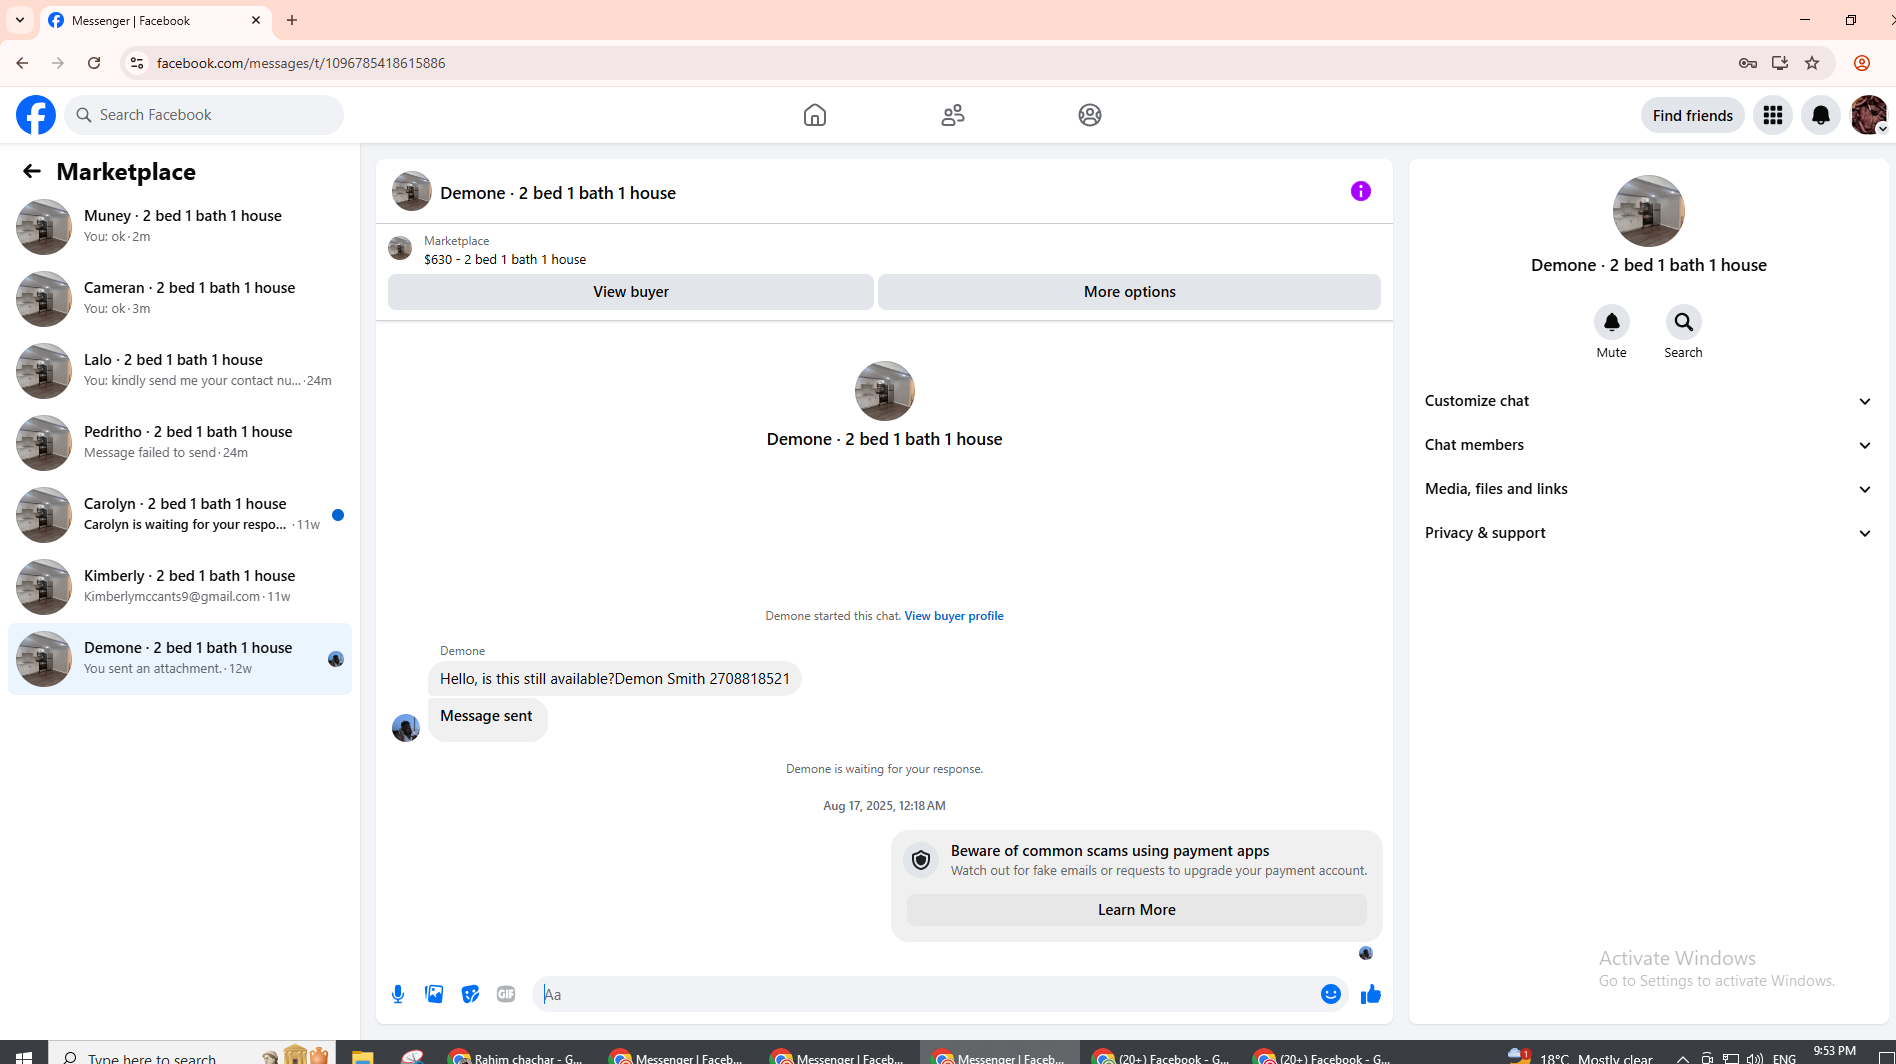Viewport: 1896px width, 1064px height.
Task: Click the Search Facebook field
Action: [x=204, y=115]
